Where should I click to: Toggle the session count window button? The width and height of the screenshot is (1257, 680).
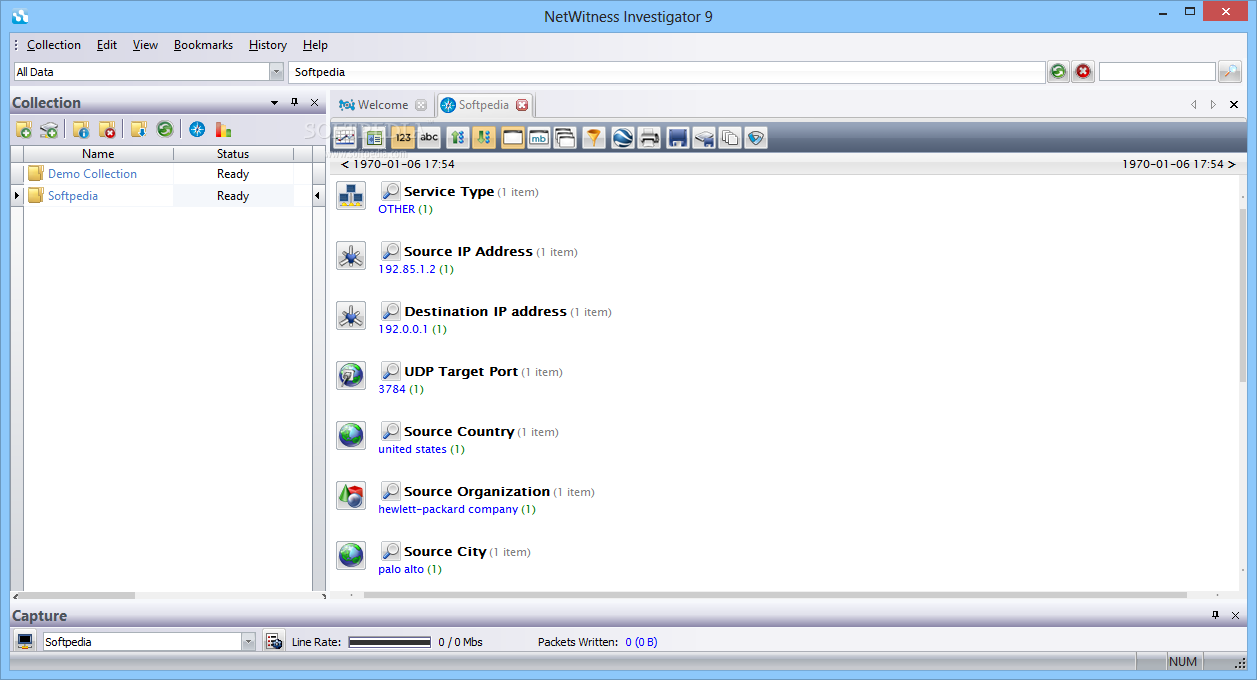513,138
